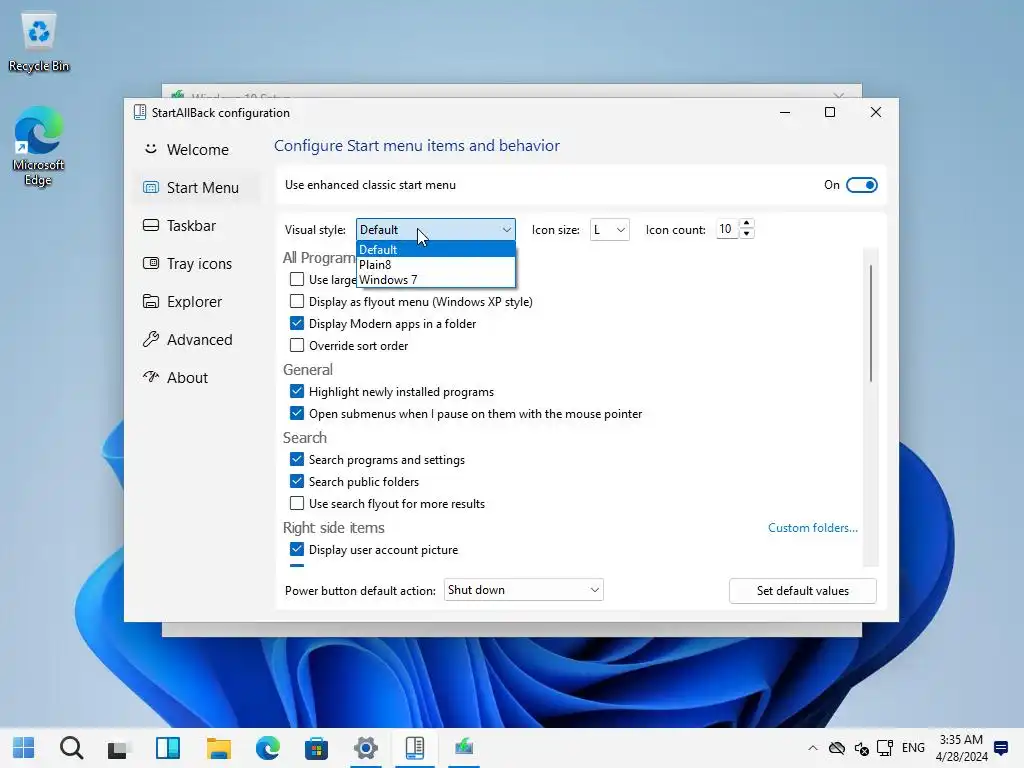
Task: Click Set default values button
Action: (803, 590)
